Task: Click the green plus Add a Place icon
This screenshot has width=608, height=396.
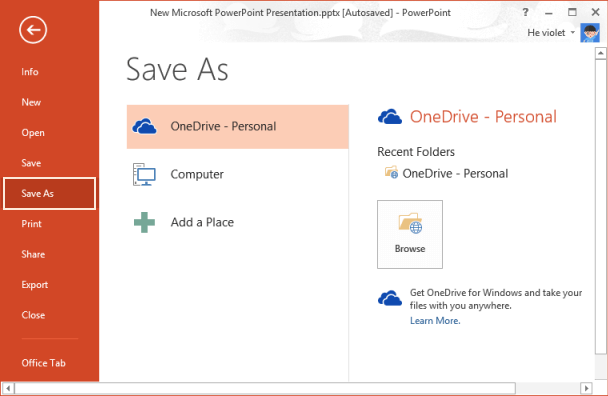Action: click(144, 222)
